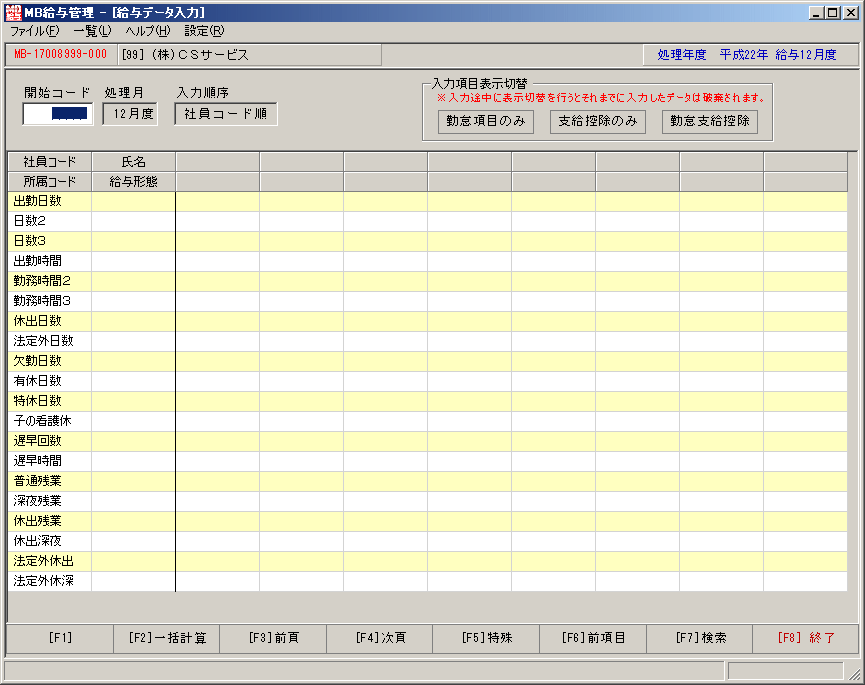Click the 処理年度 平成22年 給与12月度 label
865x685 pixels.
747,55
